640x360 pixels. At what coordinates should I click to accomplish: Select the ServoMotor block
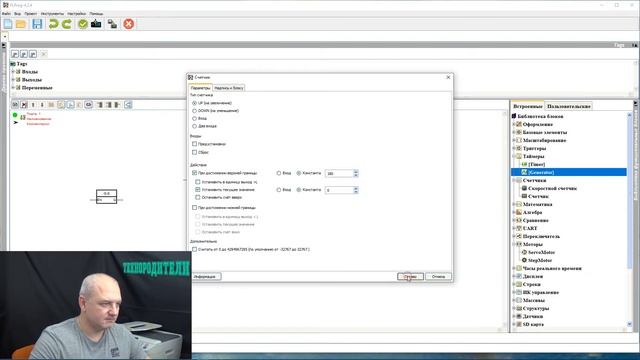coord(541,252)
